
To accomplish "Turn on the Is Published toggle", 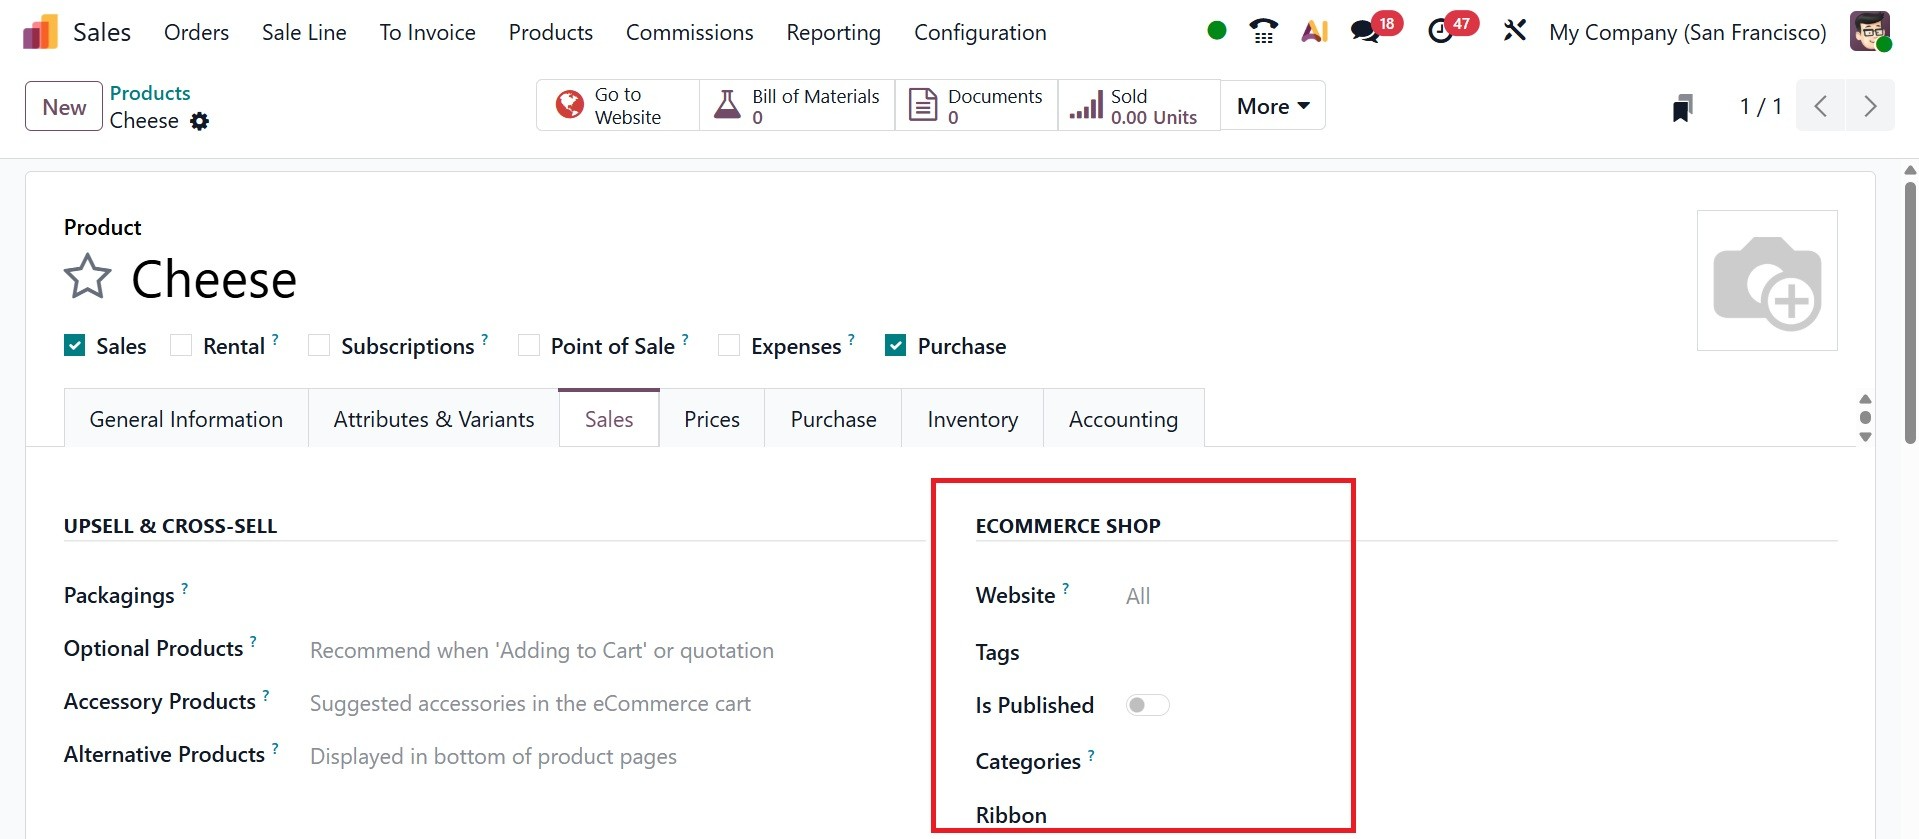I will pos(1147,705).
